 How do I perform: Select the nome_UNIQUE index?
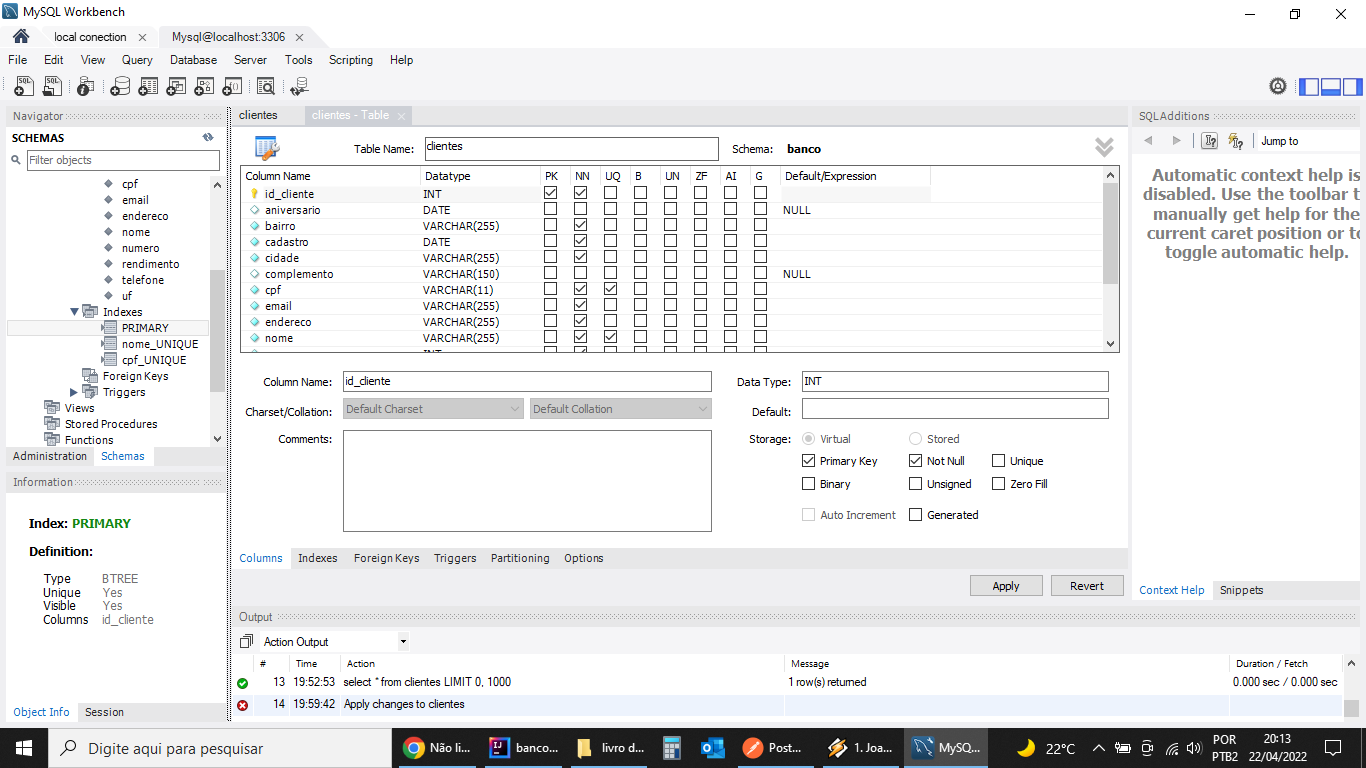[x=160, y=344]
